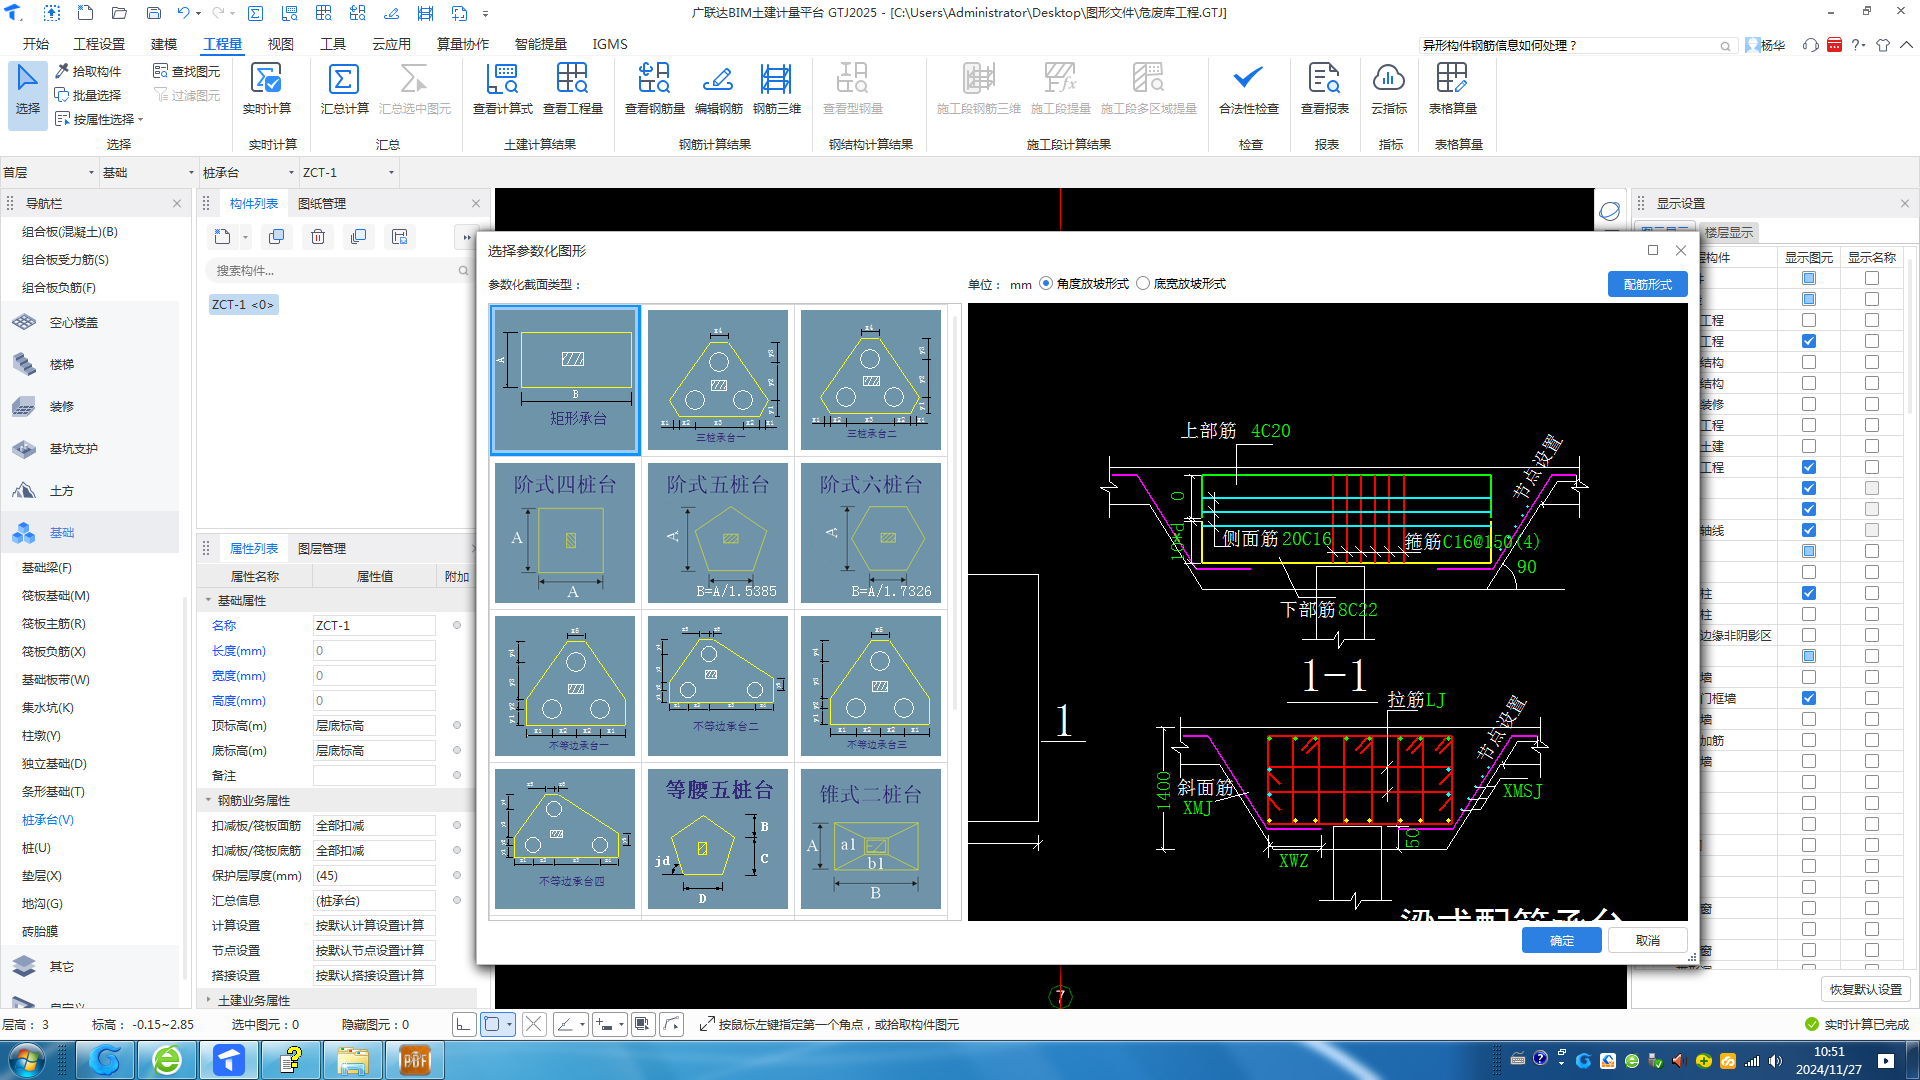Image resolution: width=1920 pixels, height=1080 pixels.
Task: Open 装修 category in navigation
Action: pyautogui.click(x=90, y=407)
